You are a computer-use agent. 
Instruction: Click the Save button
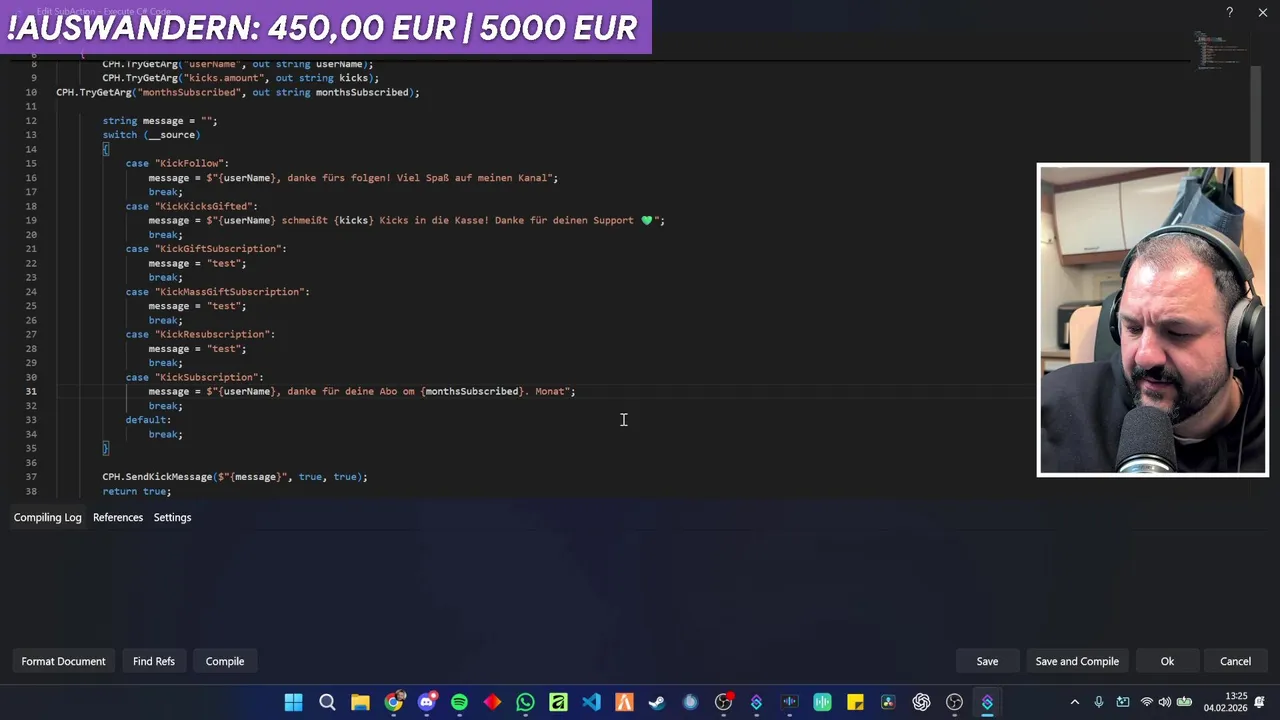[987, 661]
